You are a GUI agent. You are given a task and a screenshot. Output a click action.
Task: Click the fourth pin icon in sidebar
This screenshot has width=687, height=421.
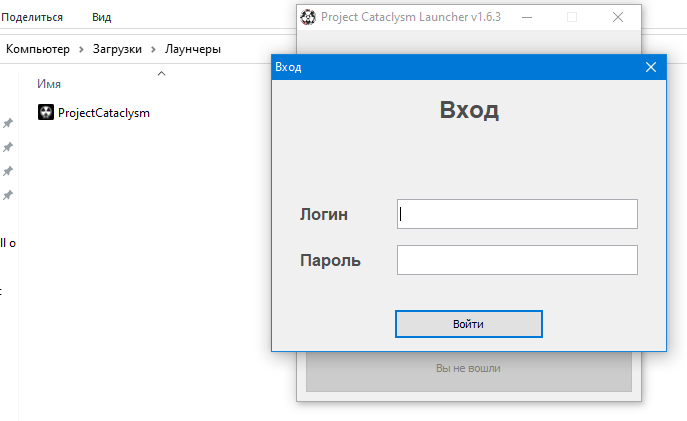(7, 195)
